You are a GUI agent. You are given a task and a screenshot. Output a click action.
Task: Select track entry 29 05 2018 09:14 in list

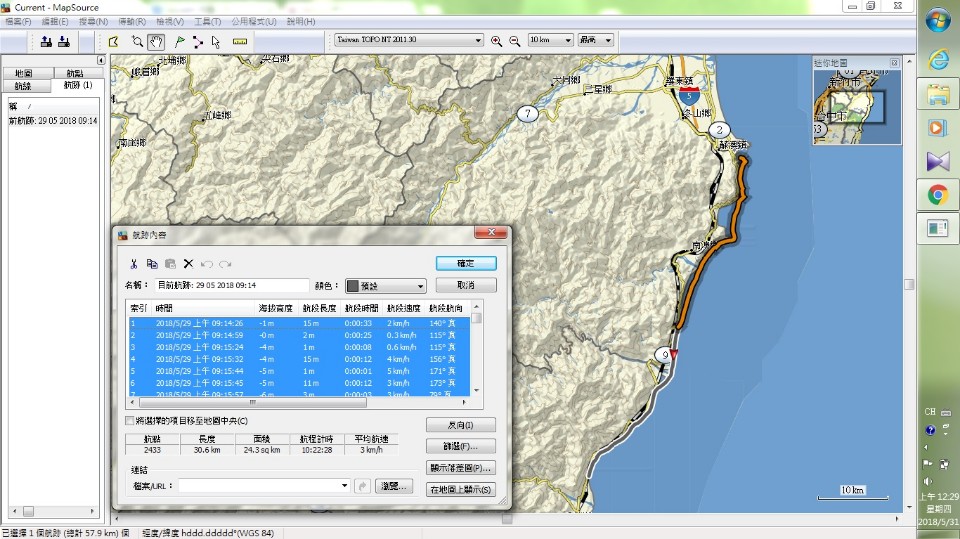[x=53, y=121]
